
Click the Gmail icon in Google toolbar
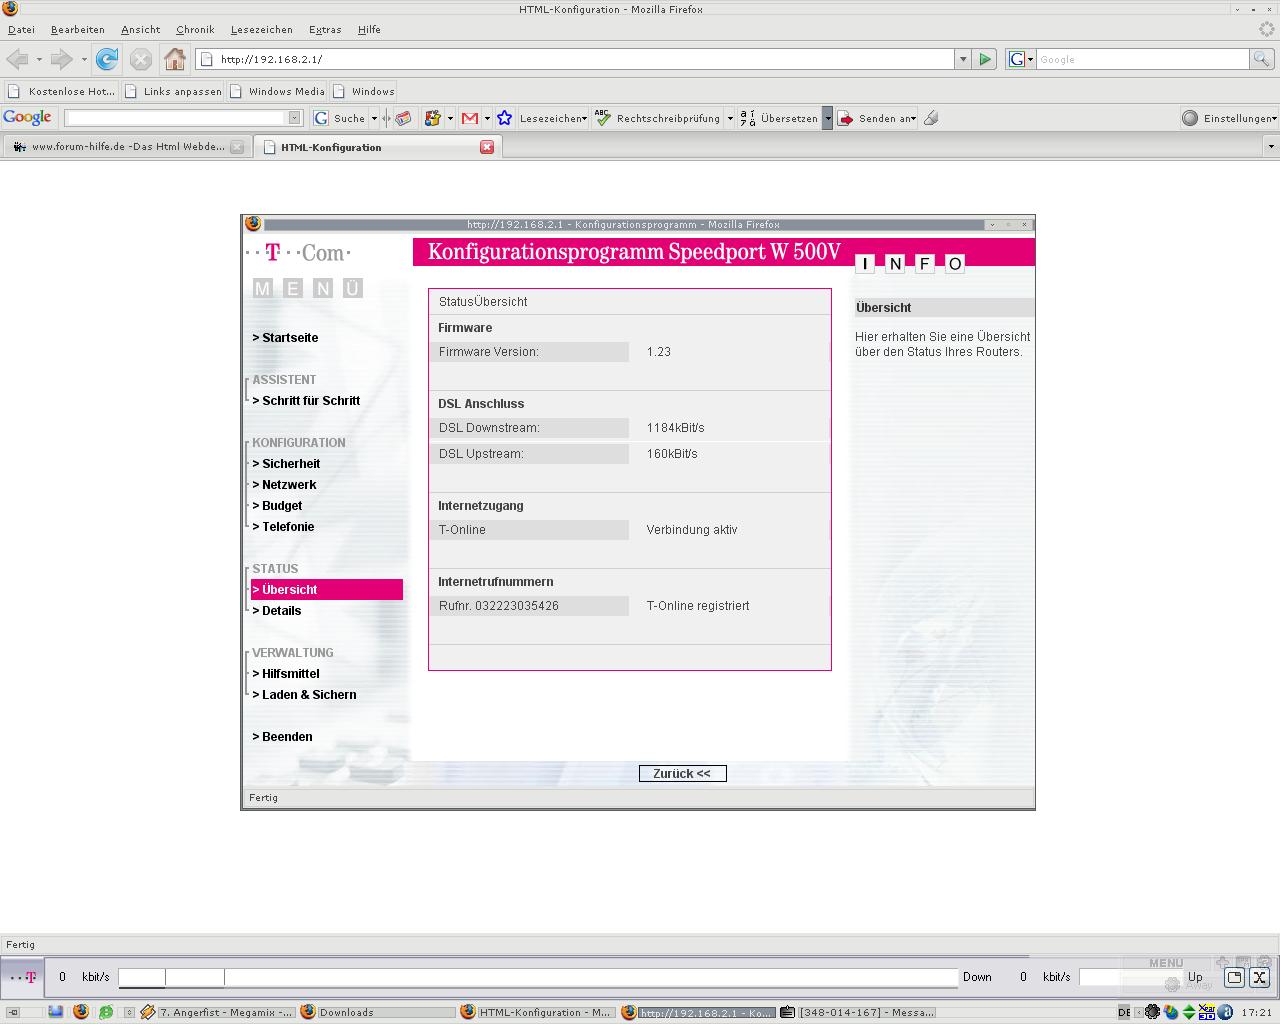point(469,118)
